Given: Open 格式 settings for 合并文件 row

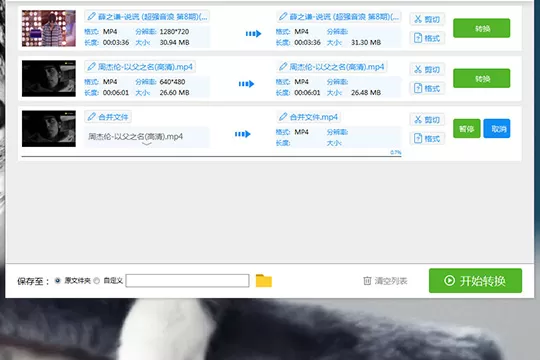Looking at the screenshot, I should point(427,138).
